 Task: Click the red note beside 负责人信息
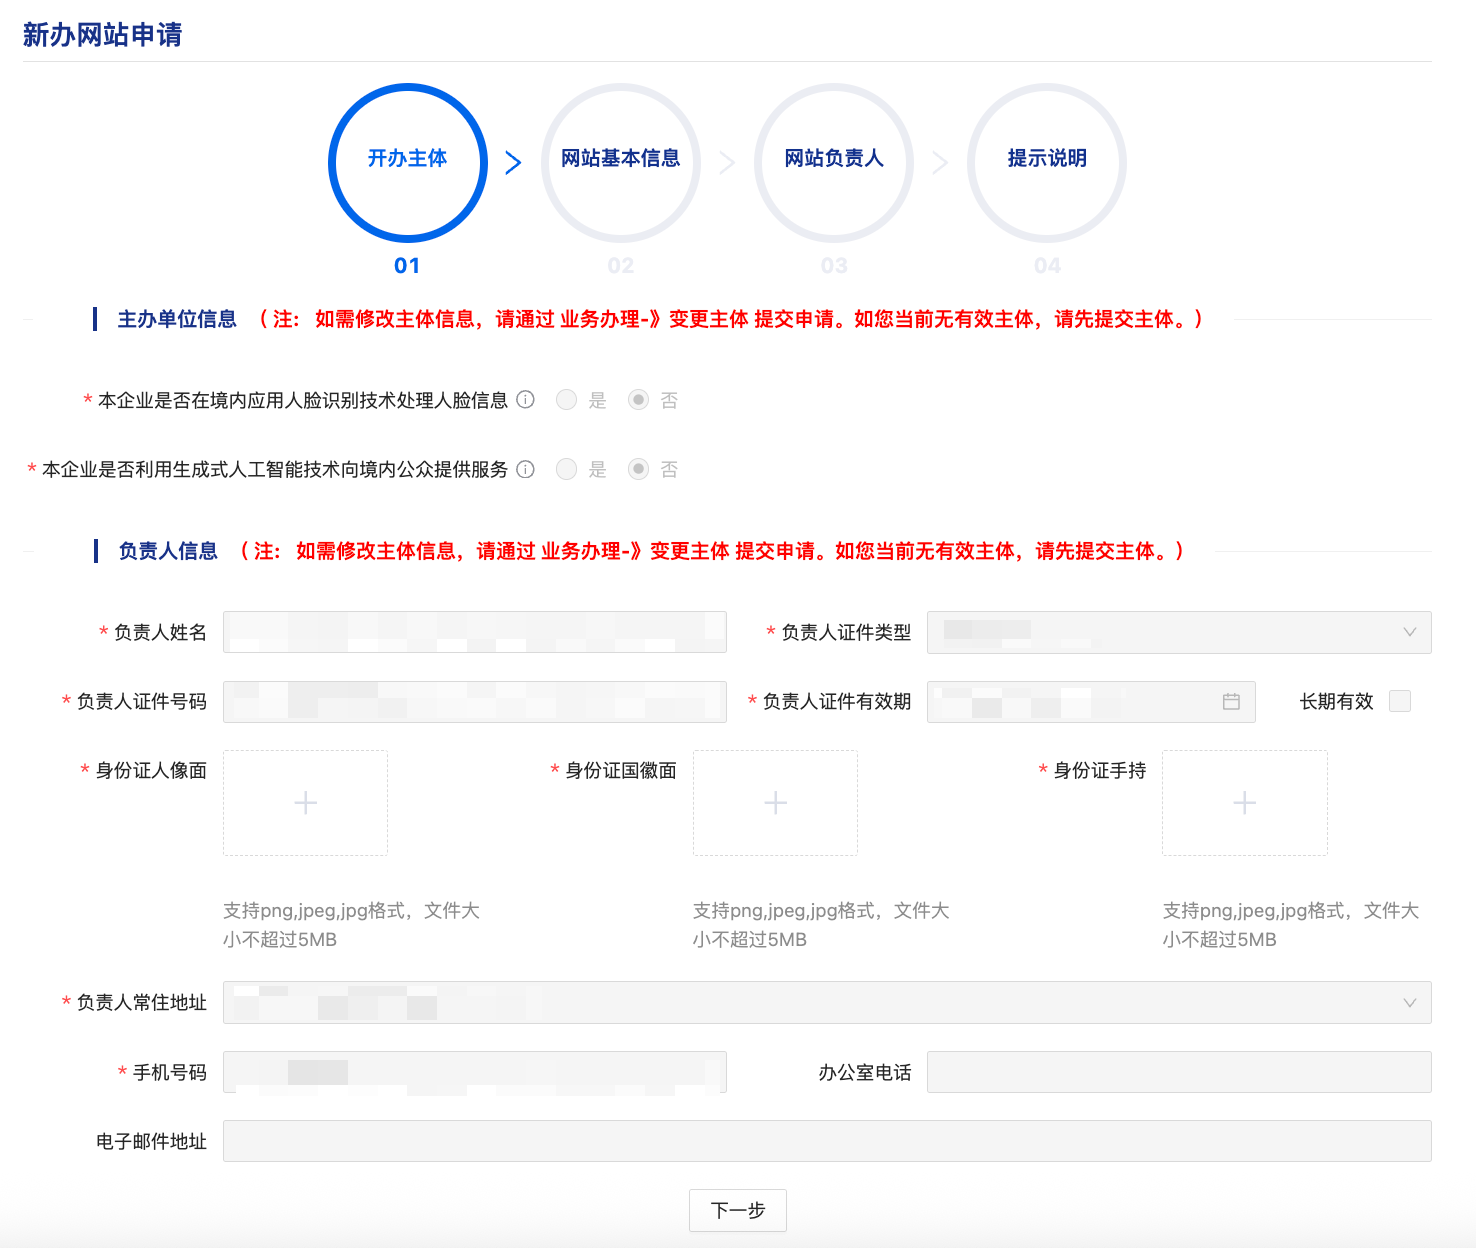(x=712, y=551)
